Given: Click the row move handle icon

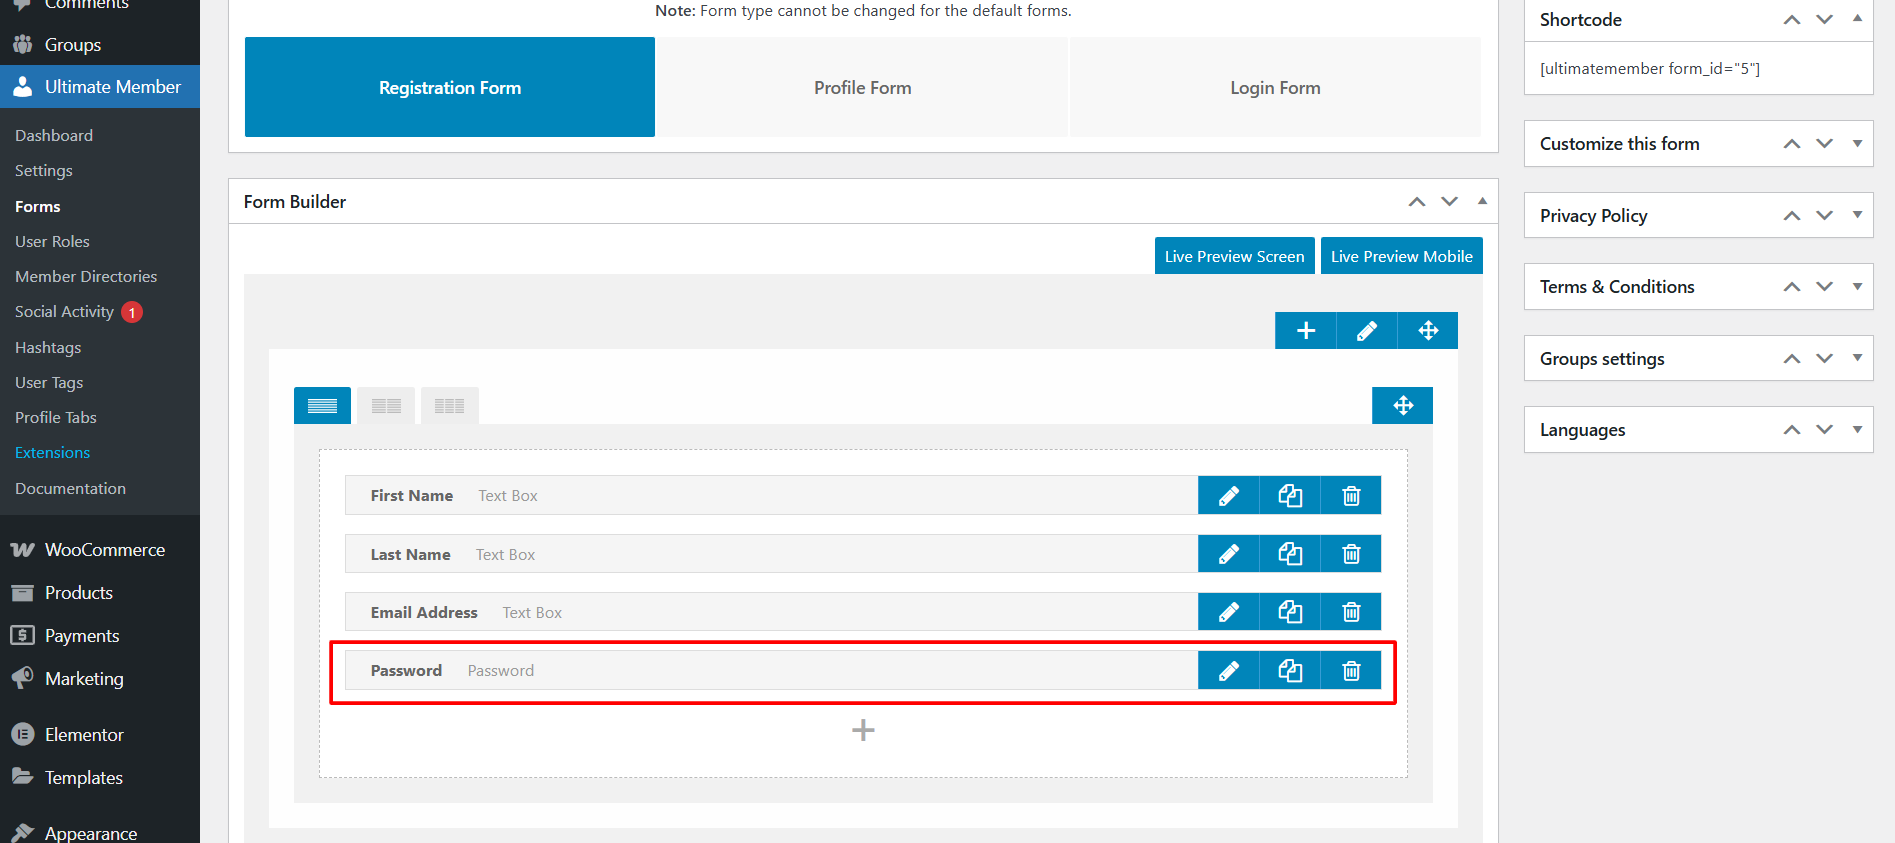Looking at the screenshot, I should [1428, 331].
